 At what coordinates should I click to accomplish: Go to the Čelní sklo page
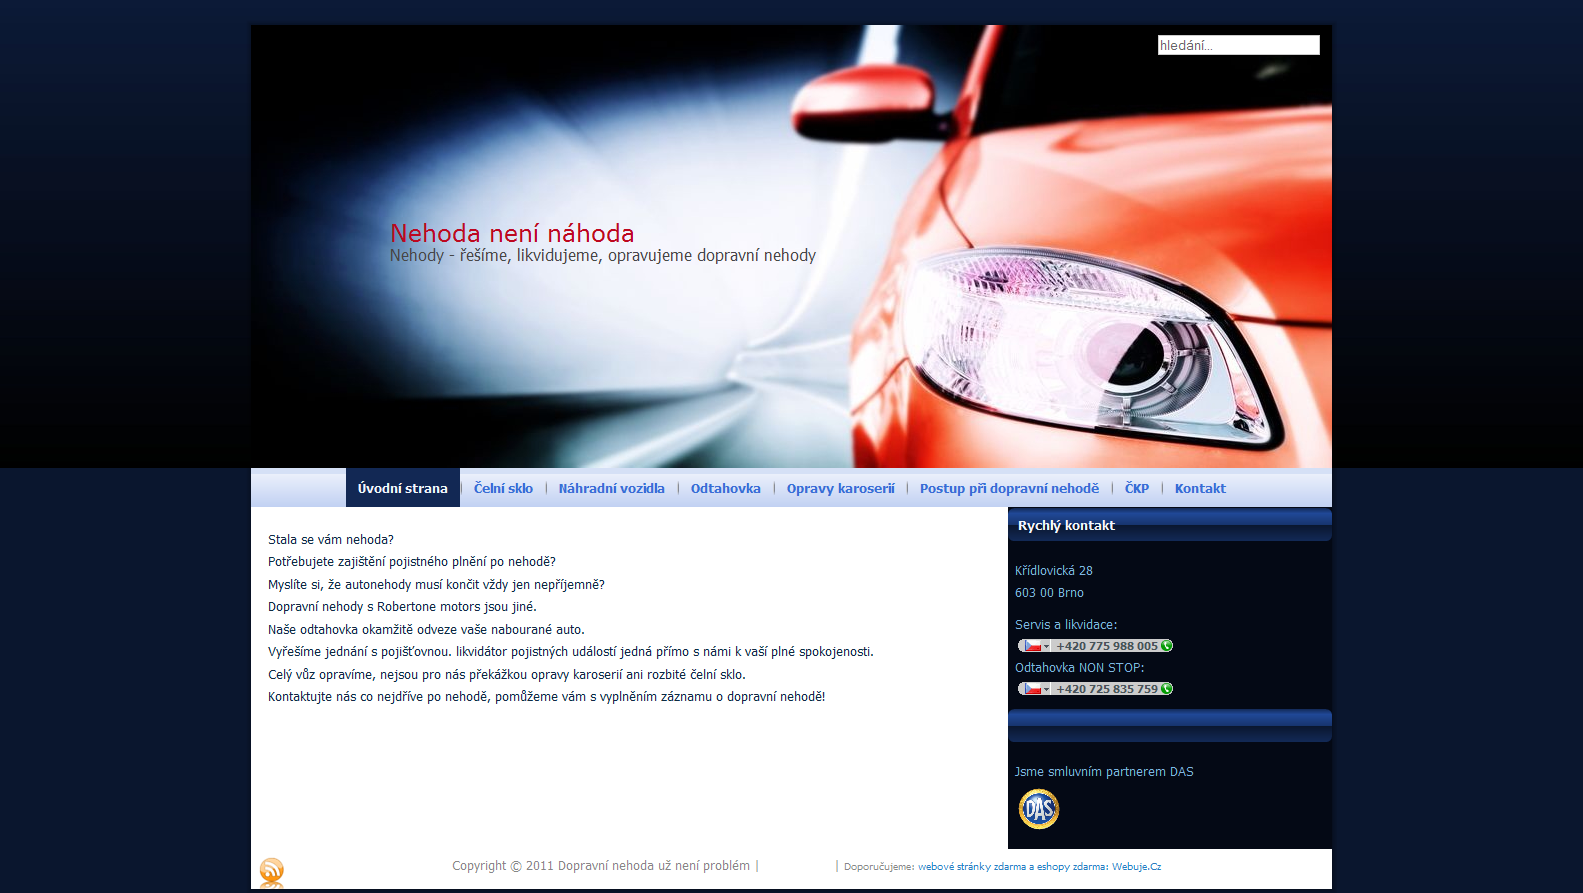[503, 488]
